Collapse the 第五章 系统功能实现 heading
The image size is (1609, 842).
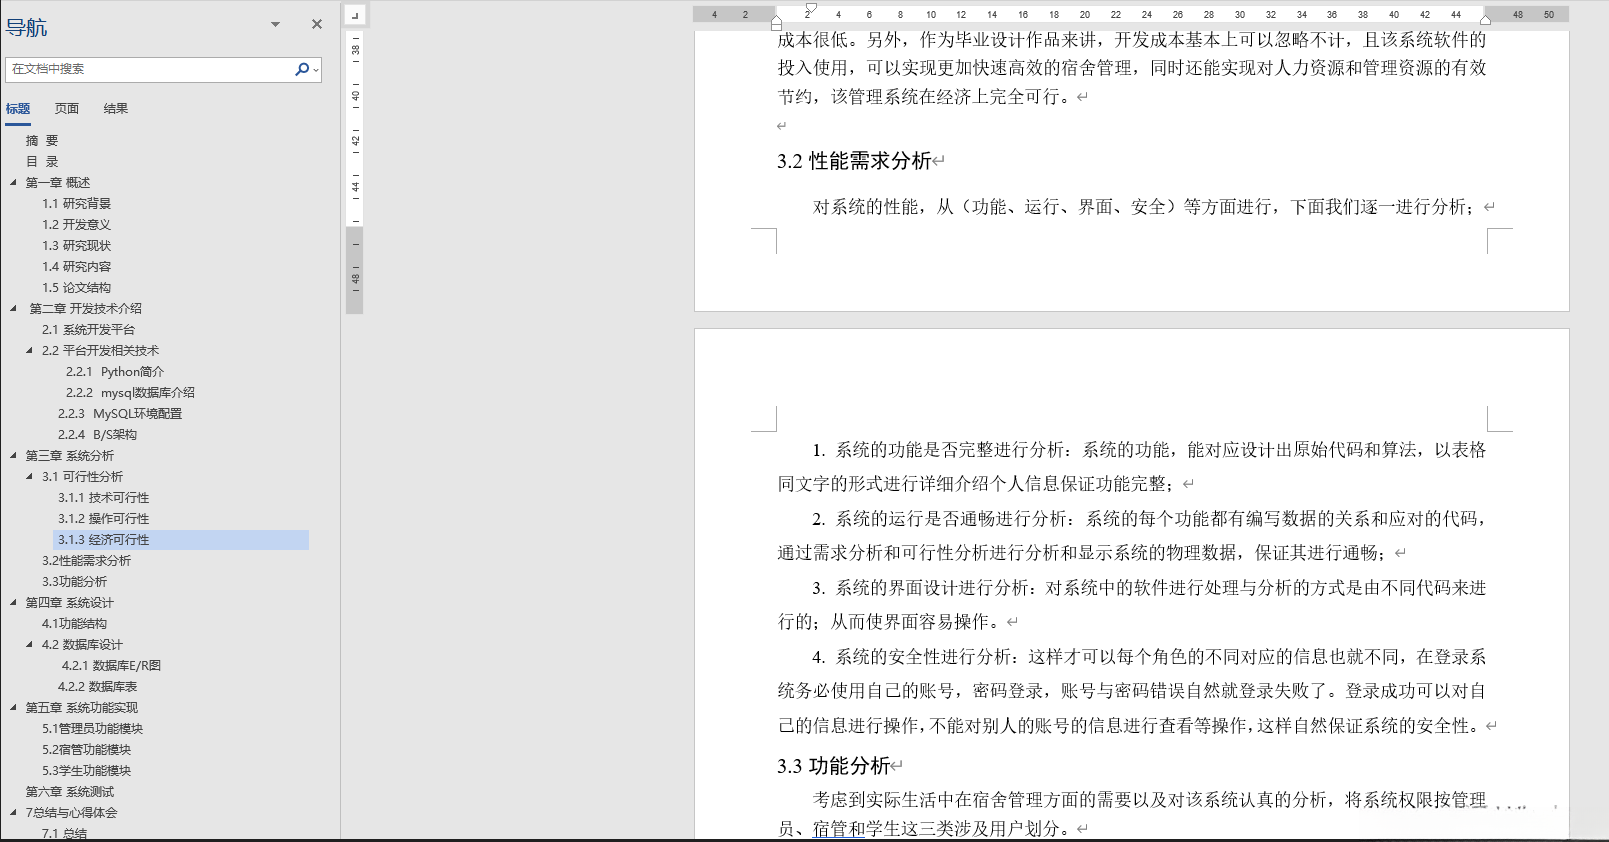[x=13, y=707]
